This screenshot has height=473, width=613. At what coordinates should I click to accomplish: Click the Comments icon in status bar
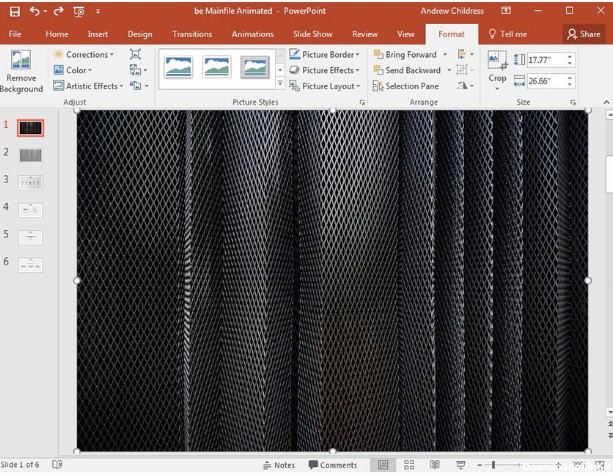(333, 465)
